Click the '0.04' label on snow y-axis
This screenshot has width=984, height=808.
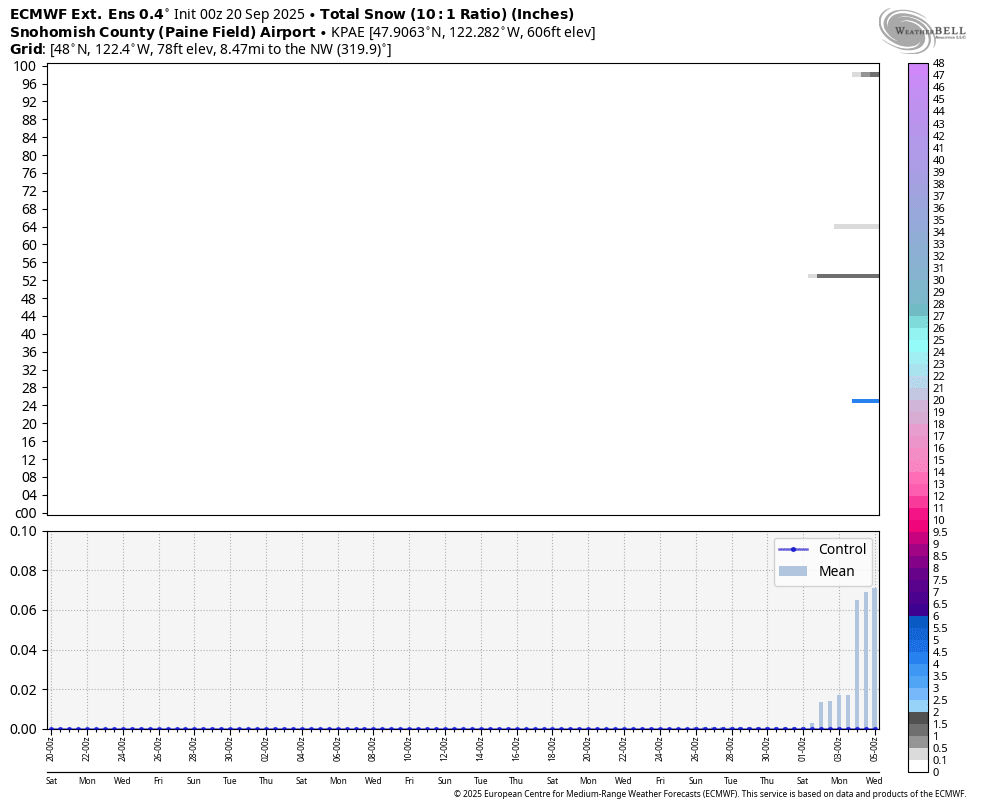(23, 650)
